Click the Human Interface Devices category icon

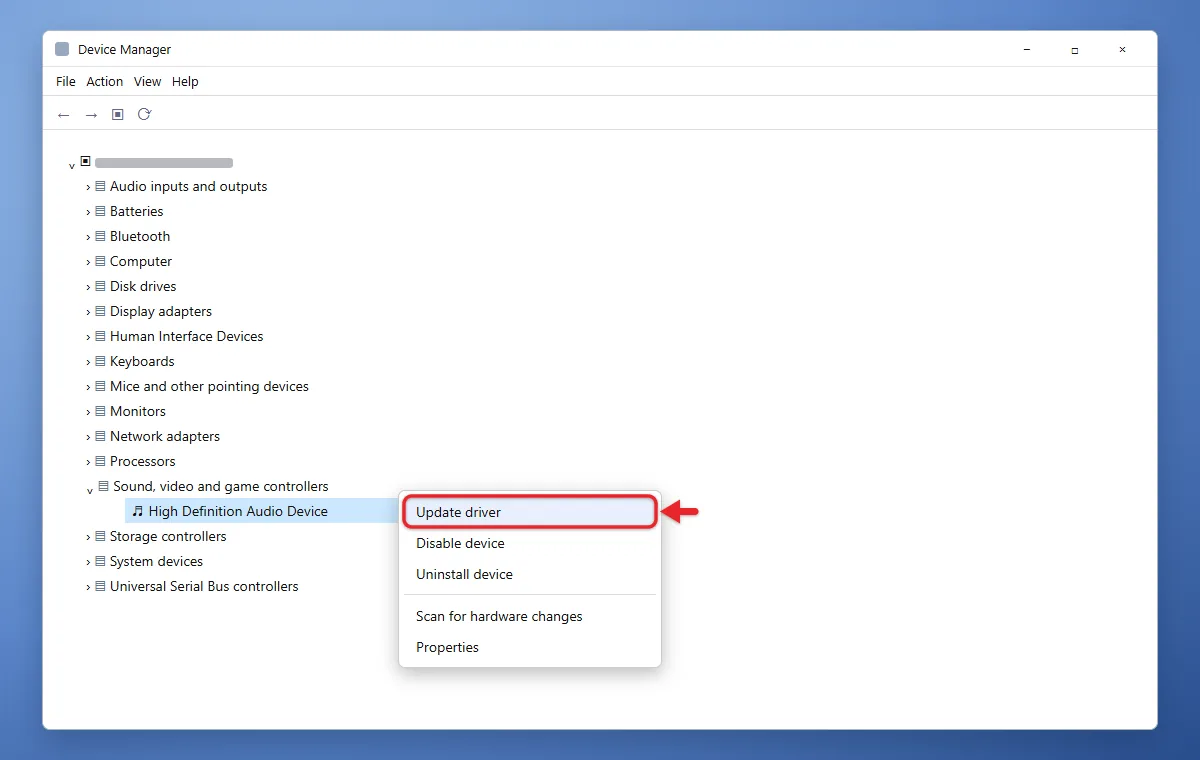101,336
